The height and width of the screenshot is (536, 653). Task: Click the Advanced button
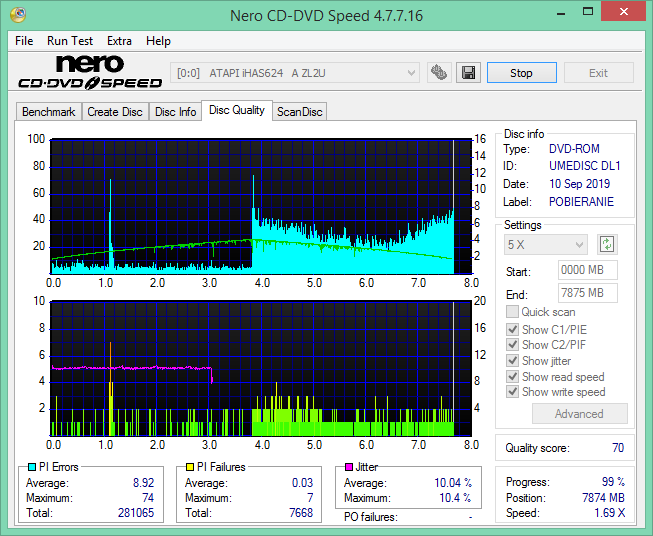(579, 414)
